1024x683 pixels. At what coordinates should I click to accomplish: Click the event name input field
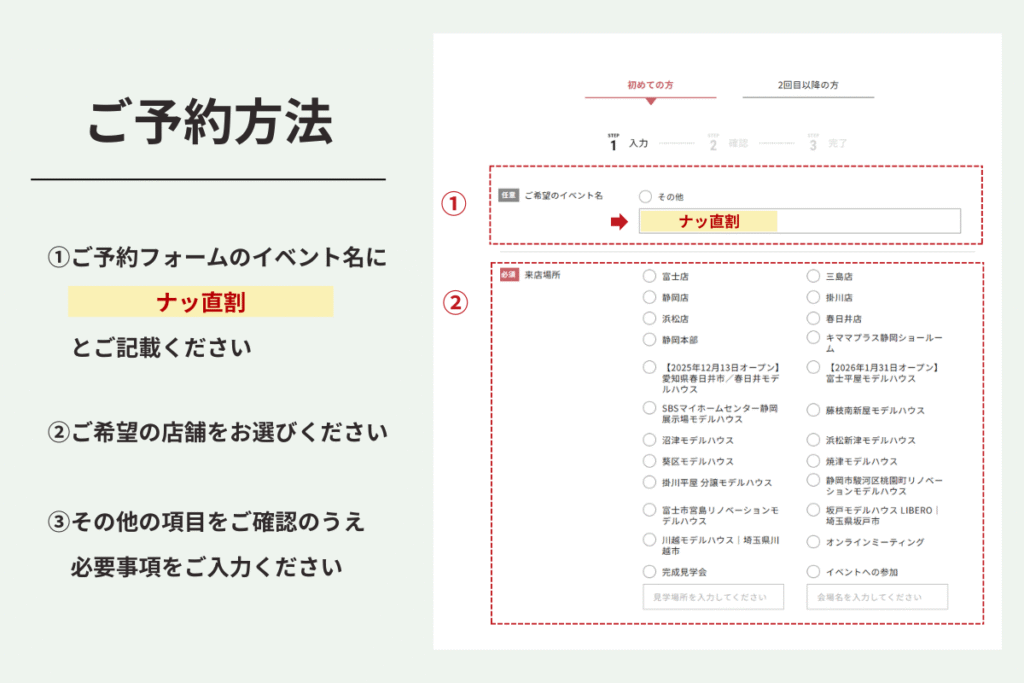tap(799, 221)
